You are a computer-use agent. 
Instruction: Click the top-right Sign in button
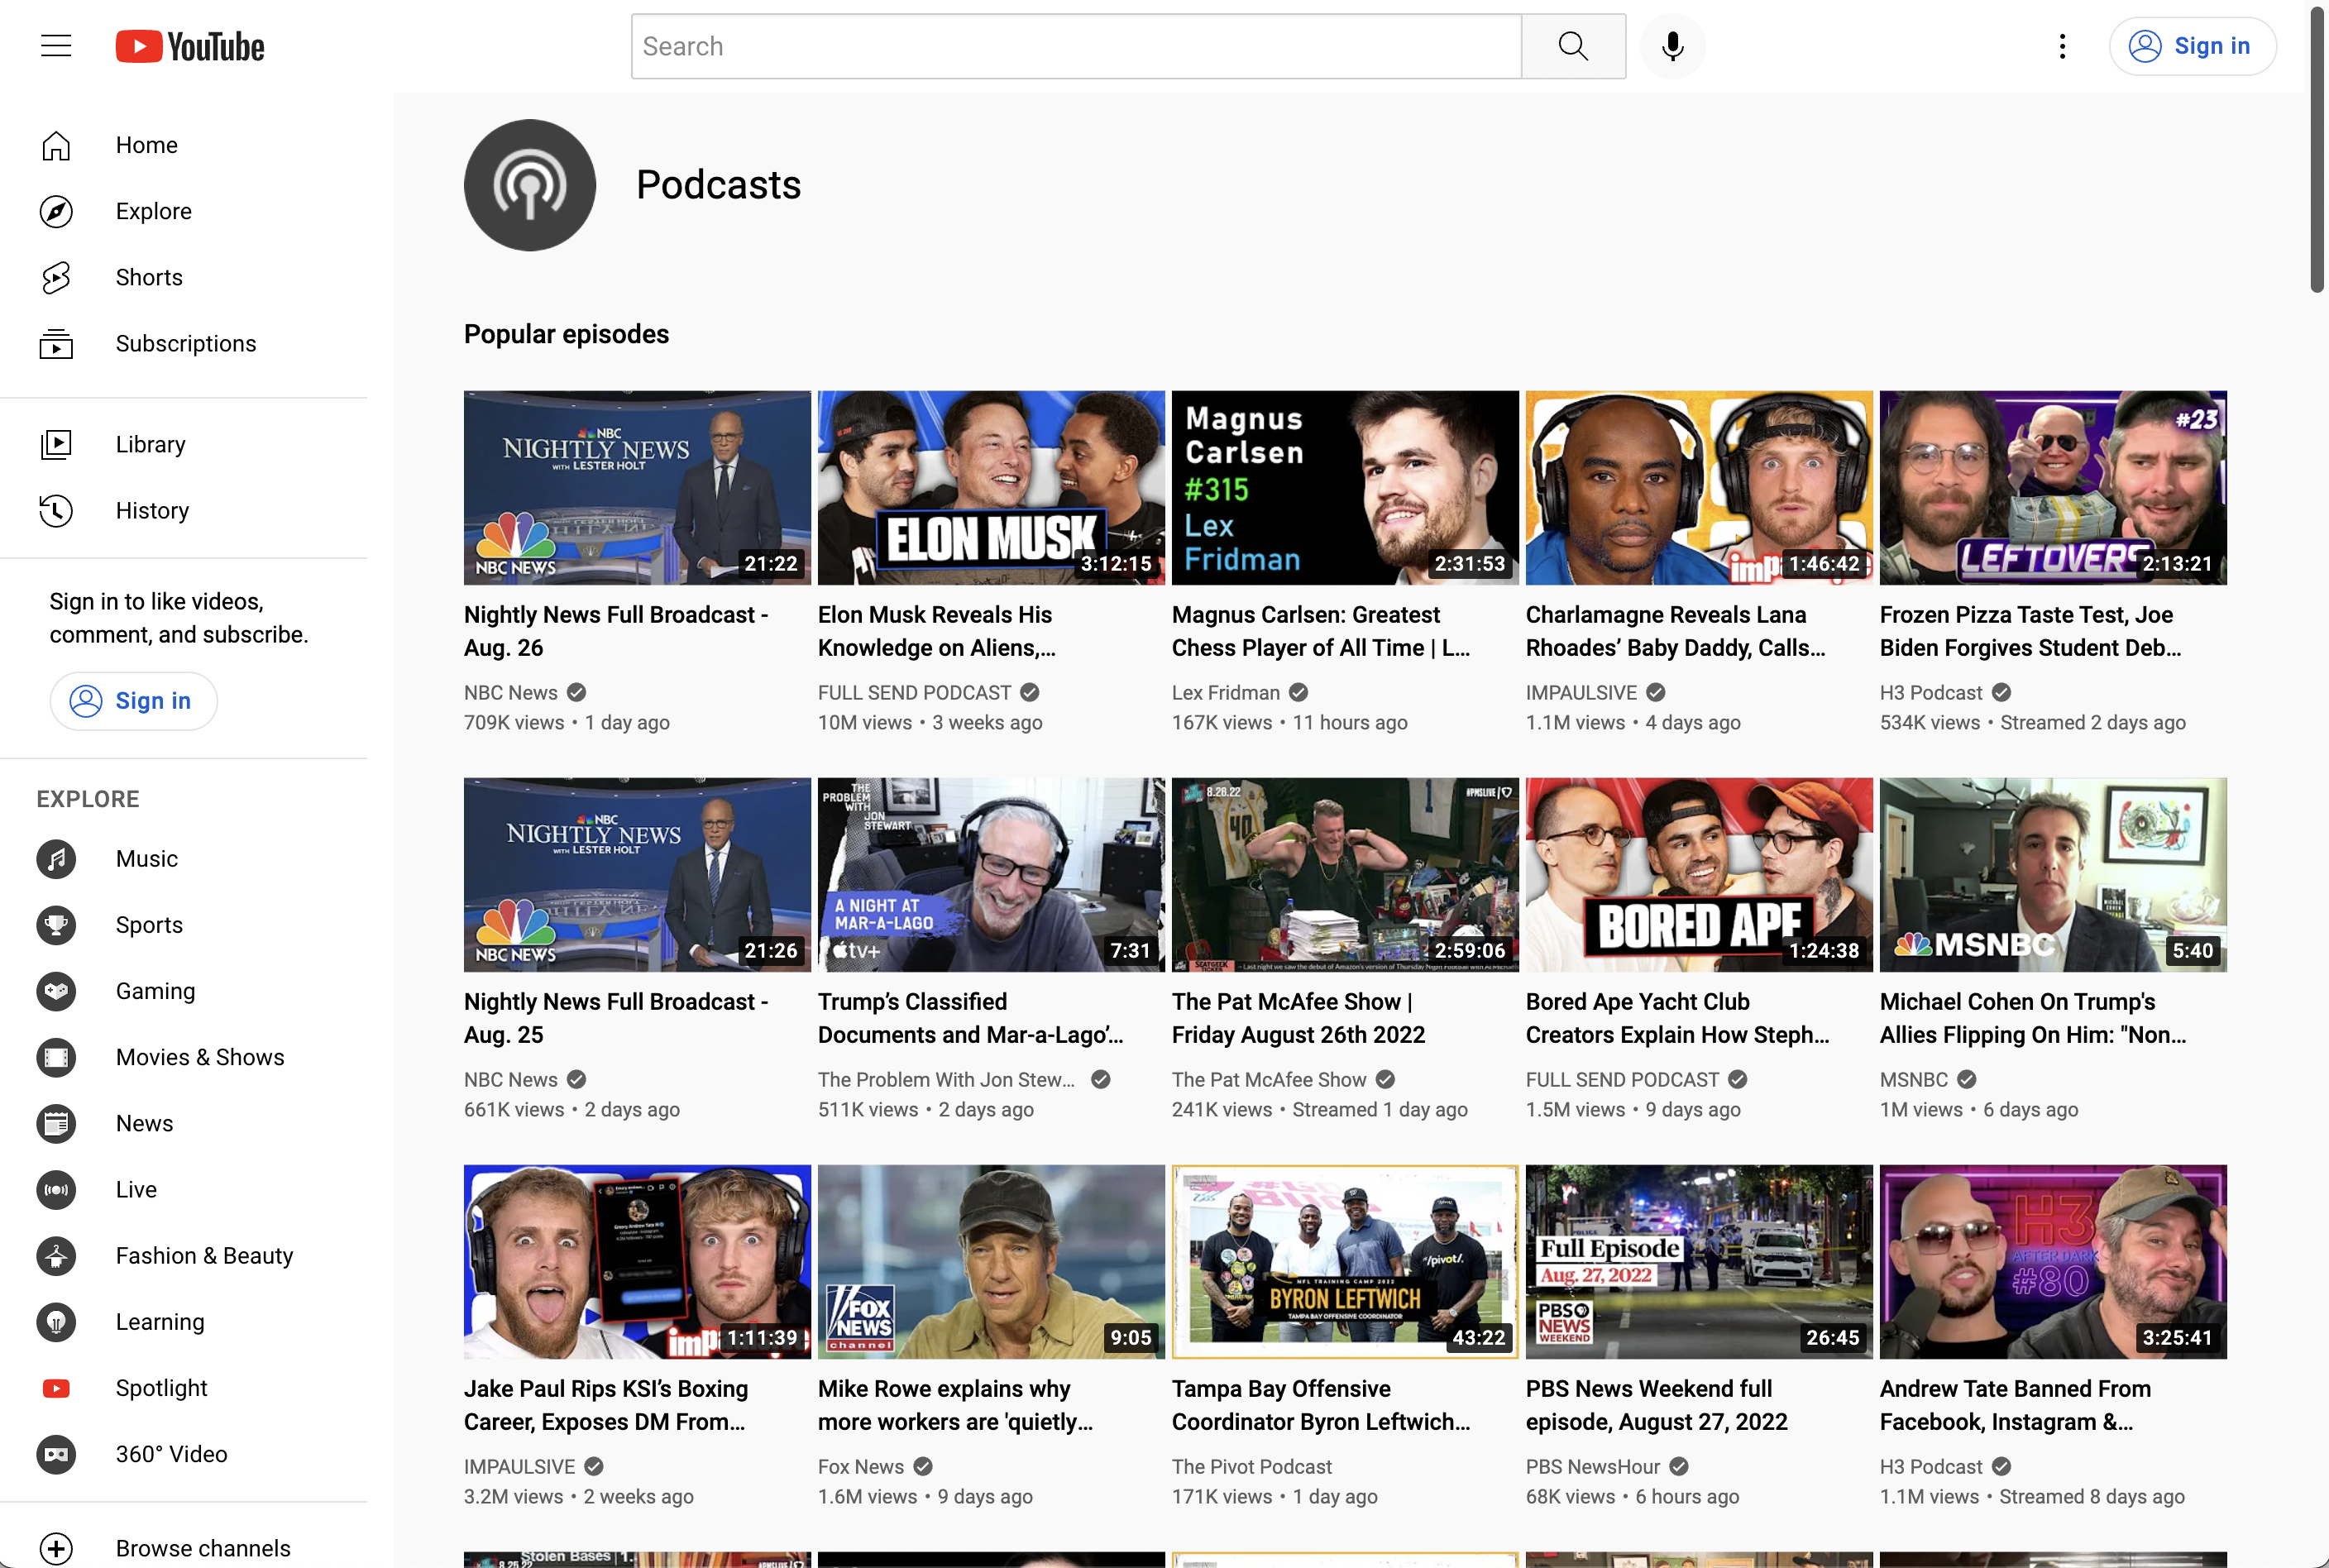pos(2192,46)
